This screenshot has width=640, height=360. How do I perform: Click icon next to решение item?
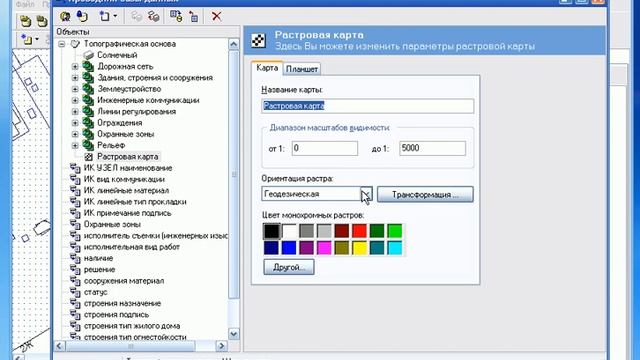pos(75,269)
